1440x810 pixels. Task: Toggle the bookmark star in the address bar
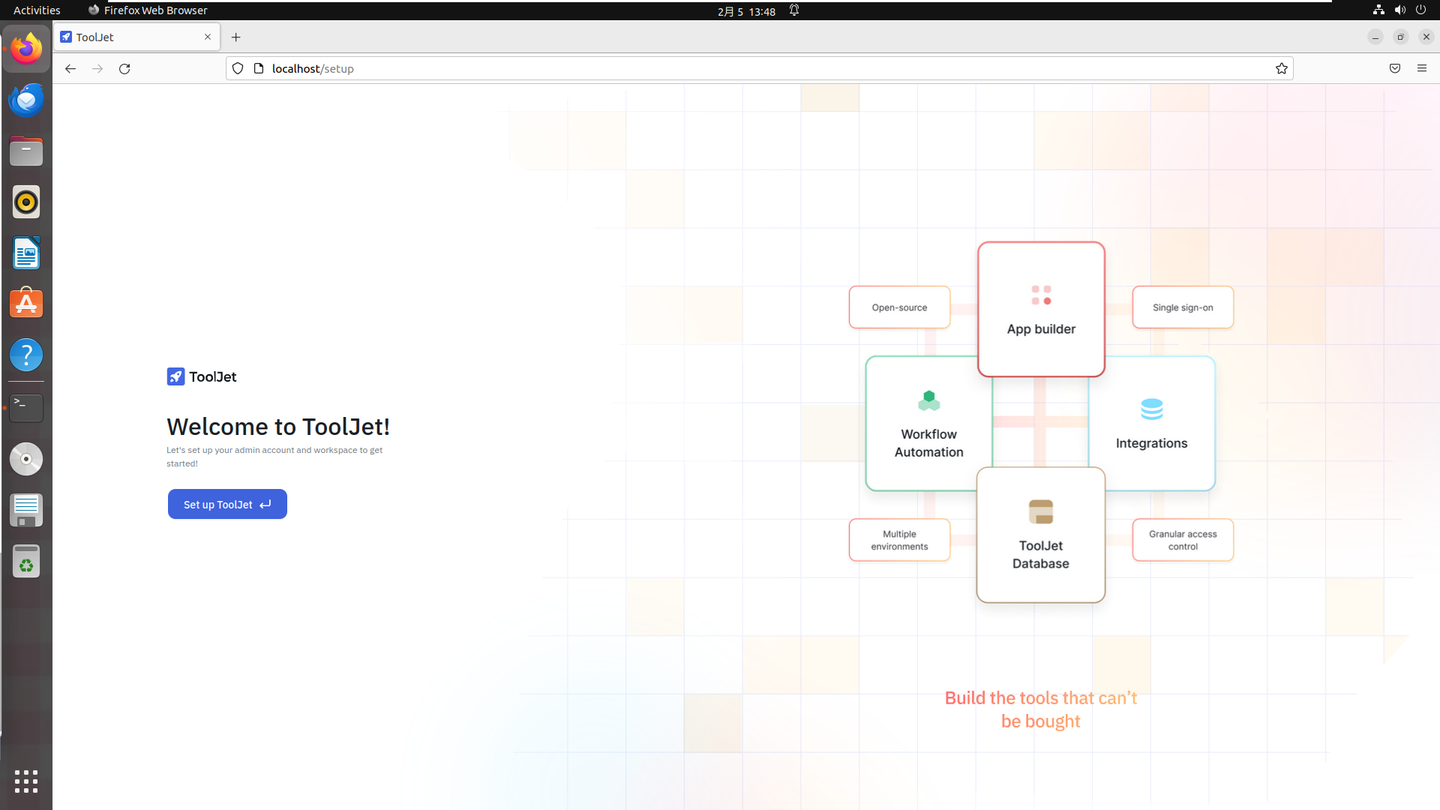[x=1281, y=68]
